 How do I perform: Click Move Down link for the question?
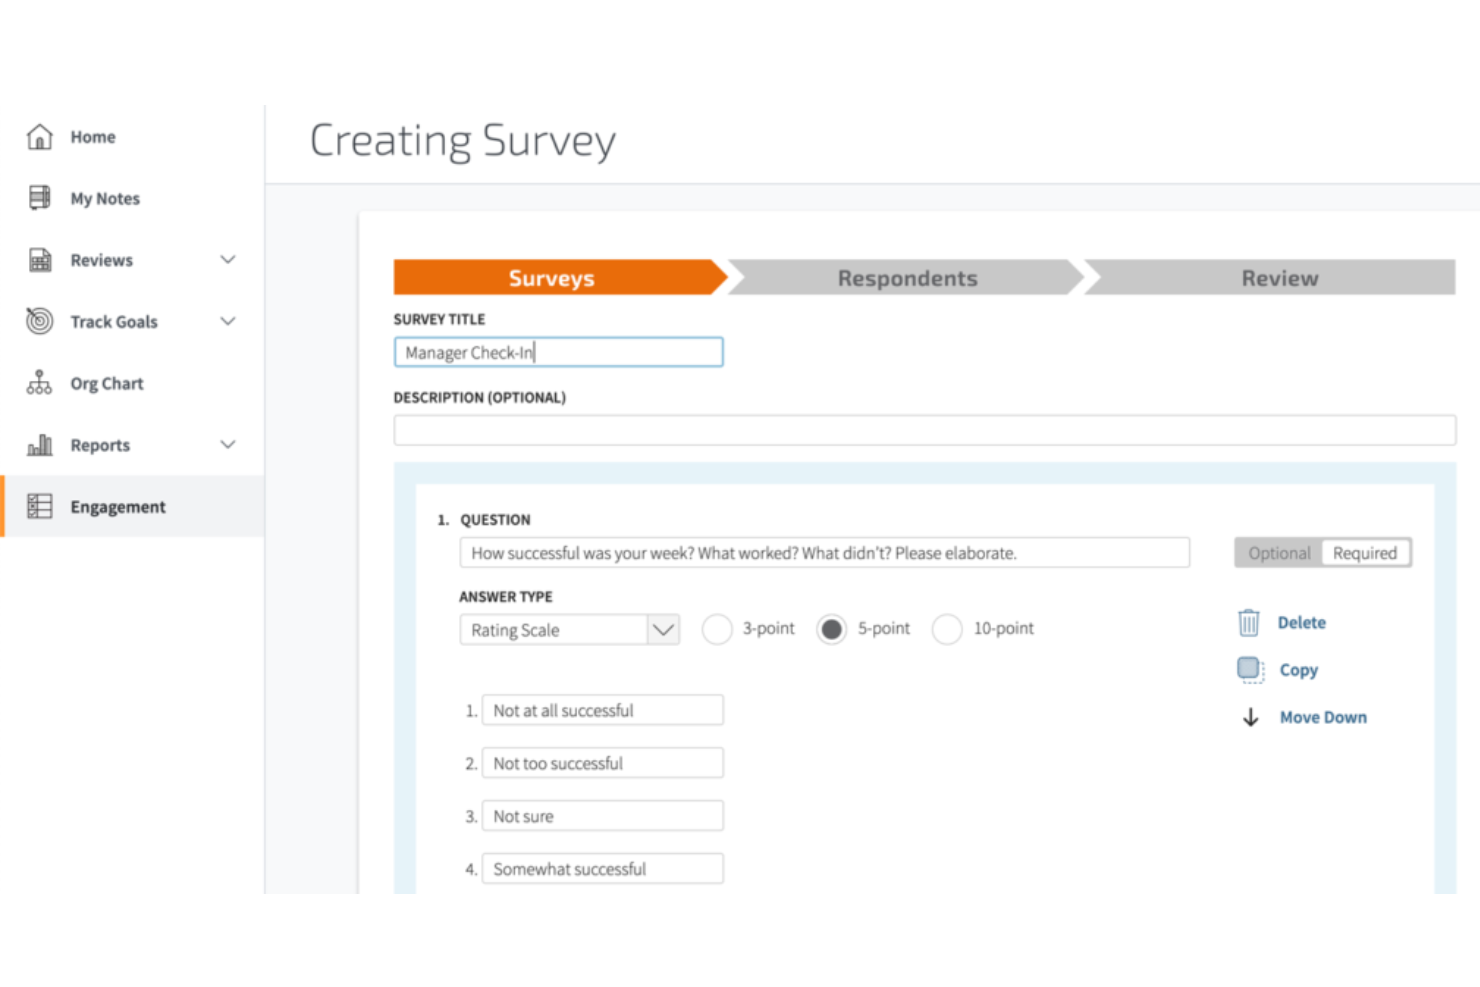(x=1322, y=717)
